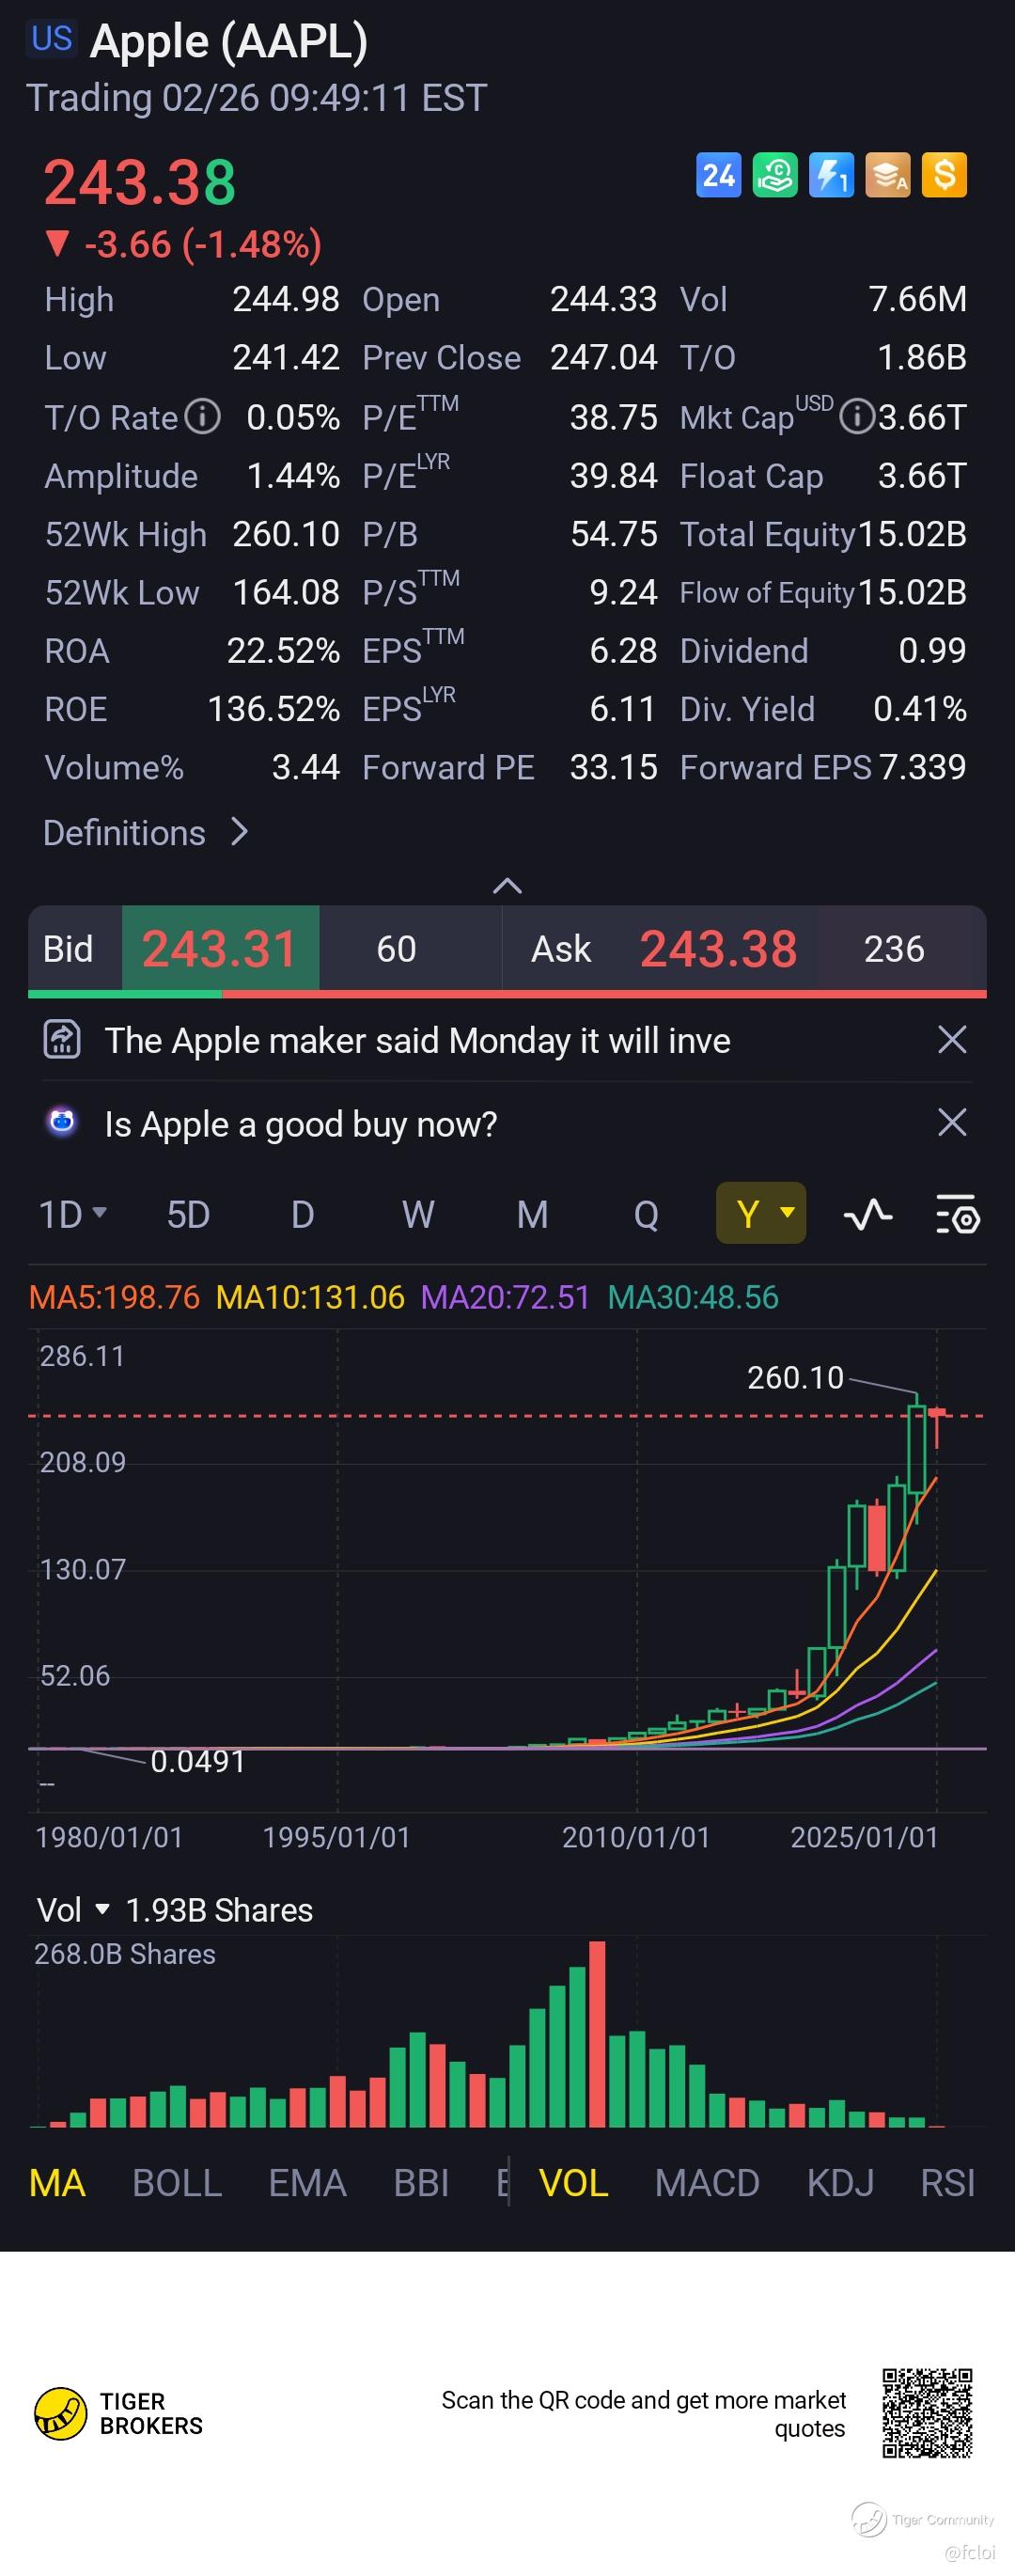1015x2576 pixels.
Task: Tap the bid size 60
Action: (396, 948)
